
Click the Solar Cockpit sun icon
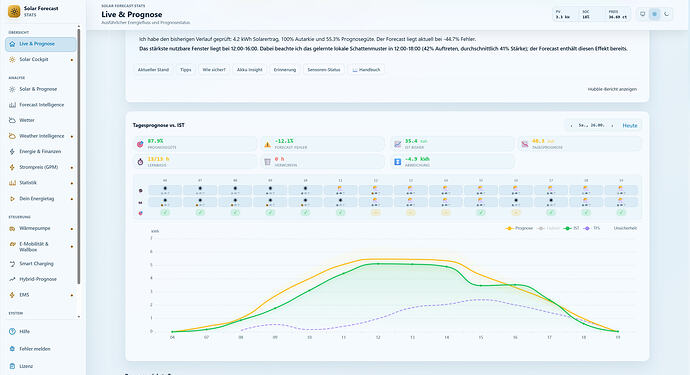pos(12,59)
